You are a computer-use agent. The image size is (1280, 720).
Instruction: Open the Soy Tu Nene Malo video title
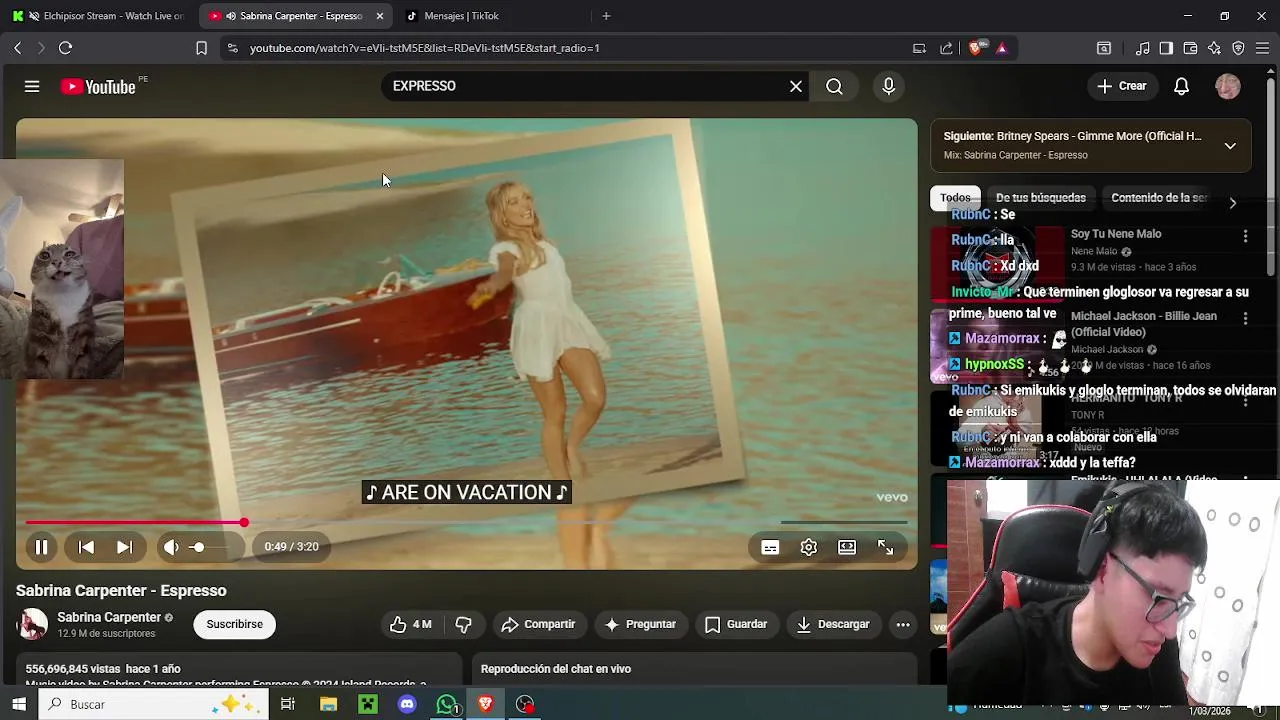(1116, 234)
